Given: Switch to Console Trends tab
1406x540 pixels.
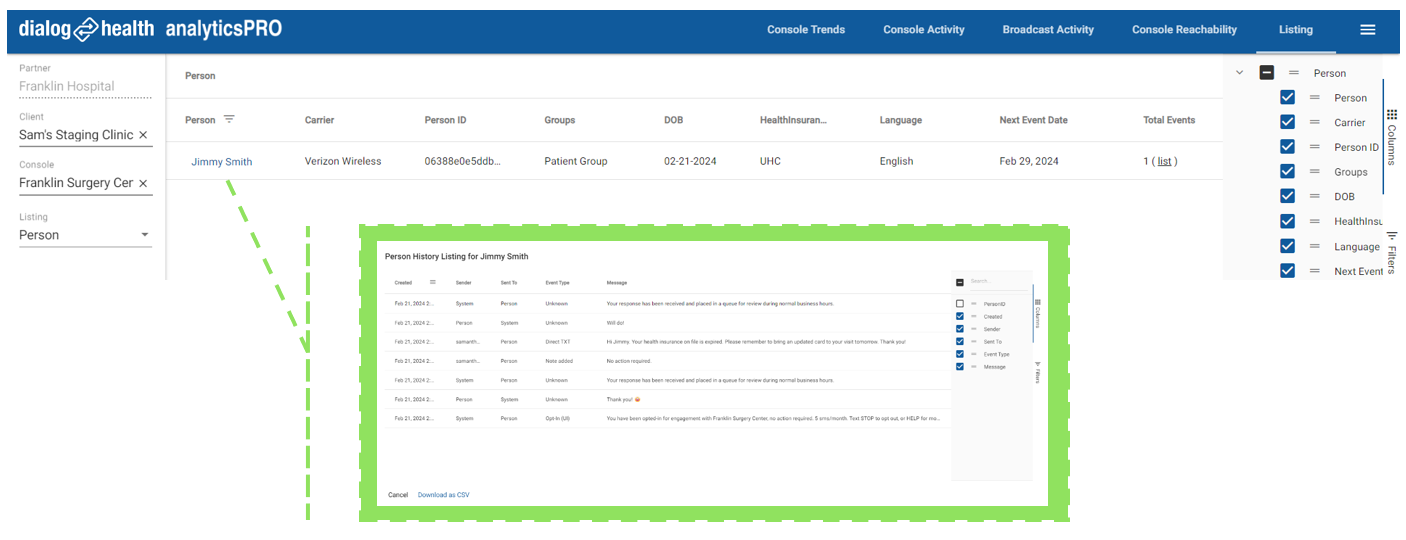Looking at the screenshot, I should [x=806, y=30].
